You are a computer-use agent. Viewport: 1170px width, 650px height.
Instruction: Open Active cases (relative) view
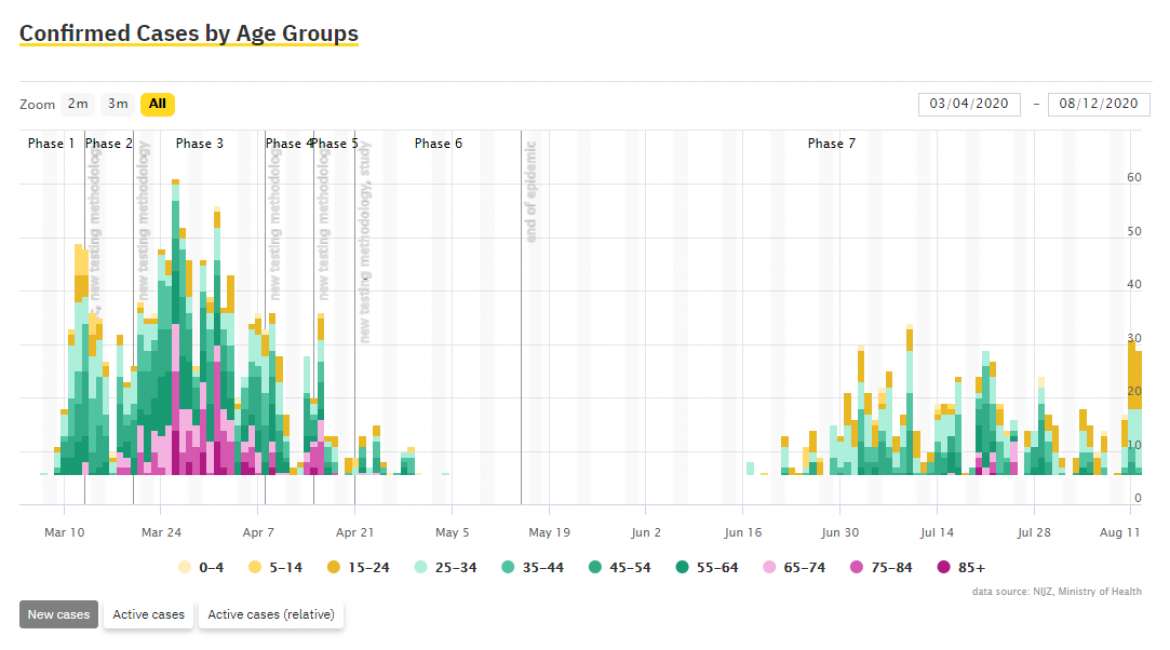pos(271,614)
